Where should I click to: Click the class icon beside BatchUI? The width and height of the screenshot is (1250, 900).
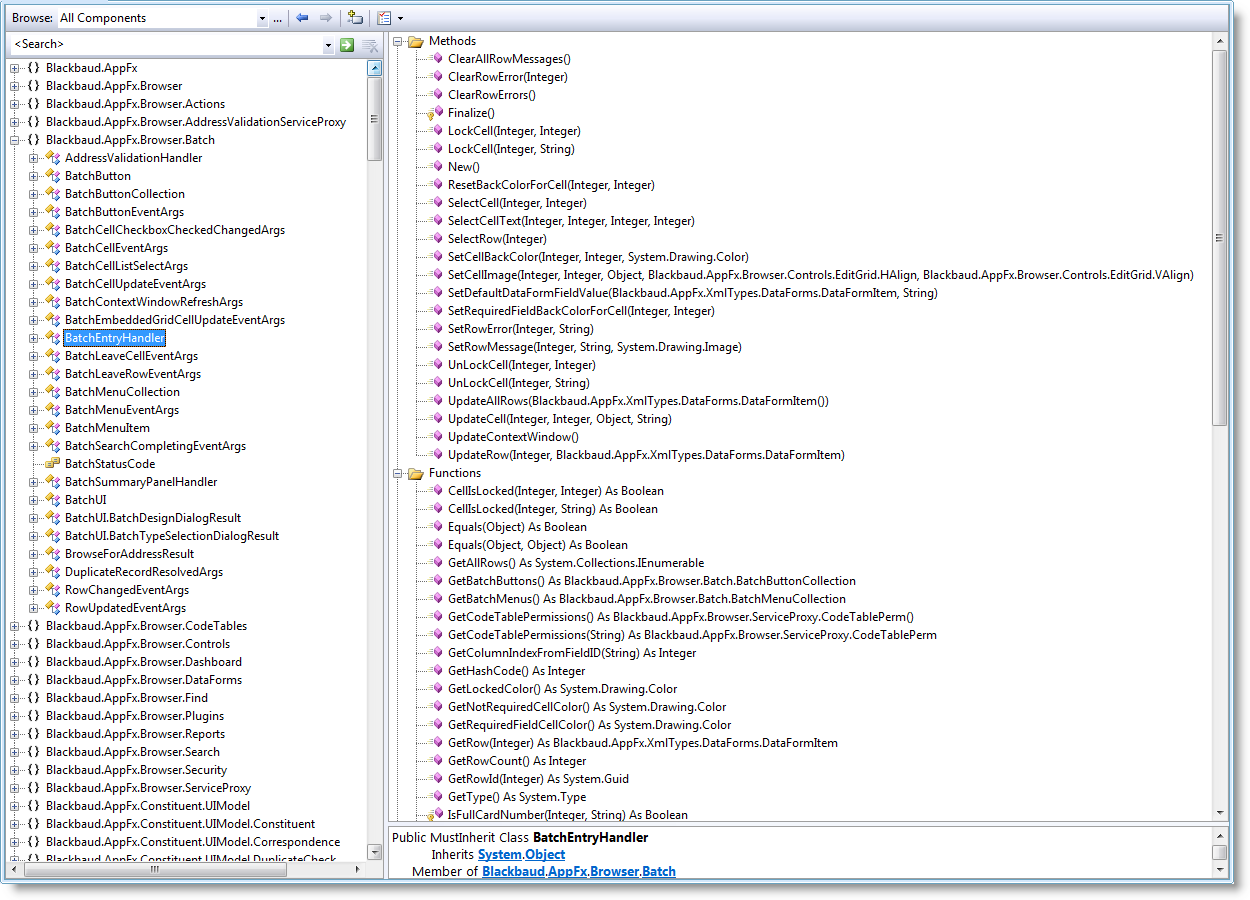pos(54,500)
